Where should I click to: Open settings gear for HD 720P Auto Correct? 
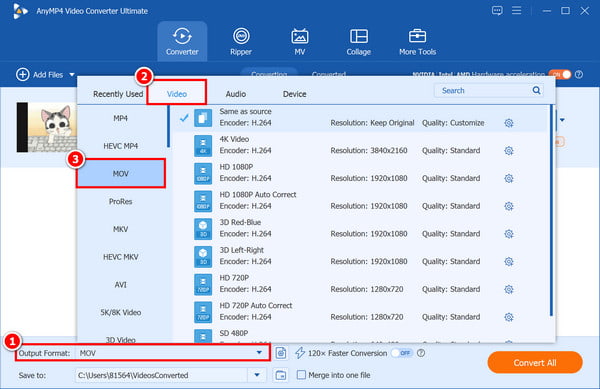(509, 317)
